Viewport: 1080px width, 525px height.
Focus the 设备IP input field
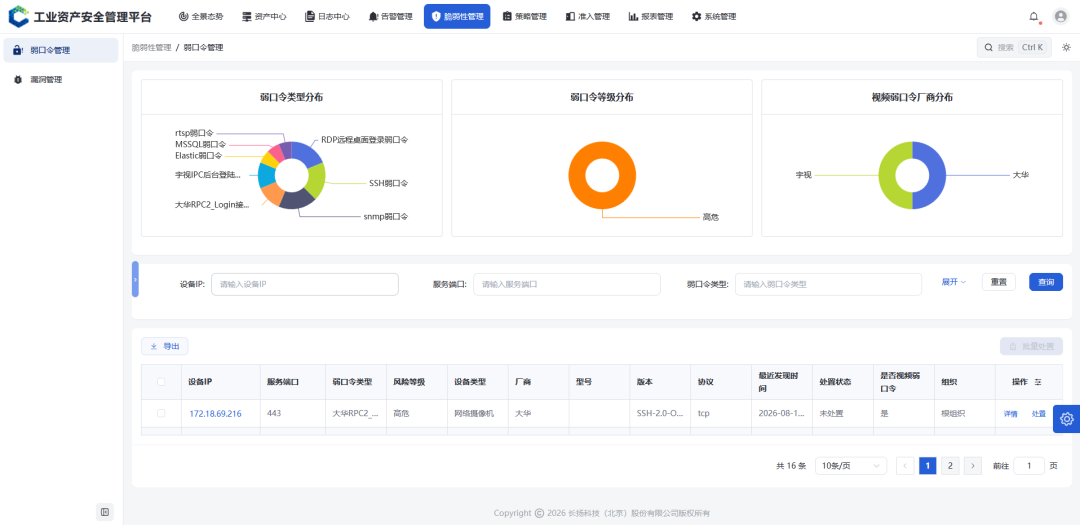point(304,284)
